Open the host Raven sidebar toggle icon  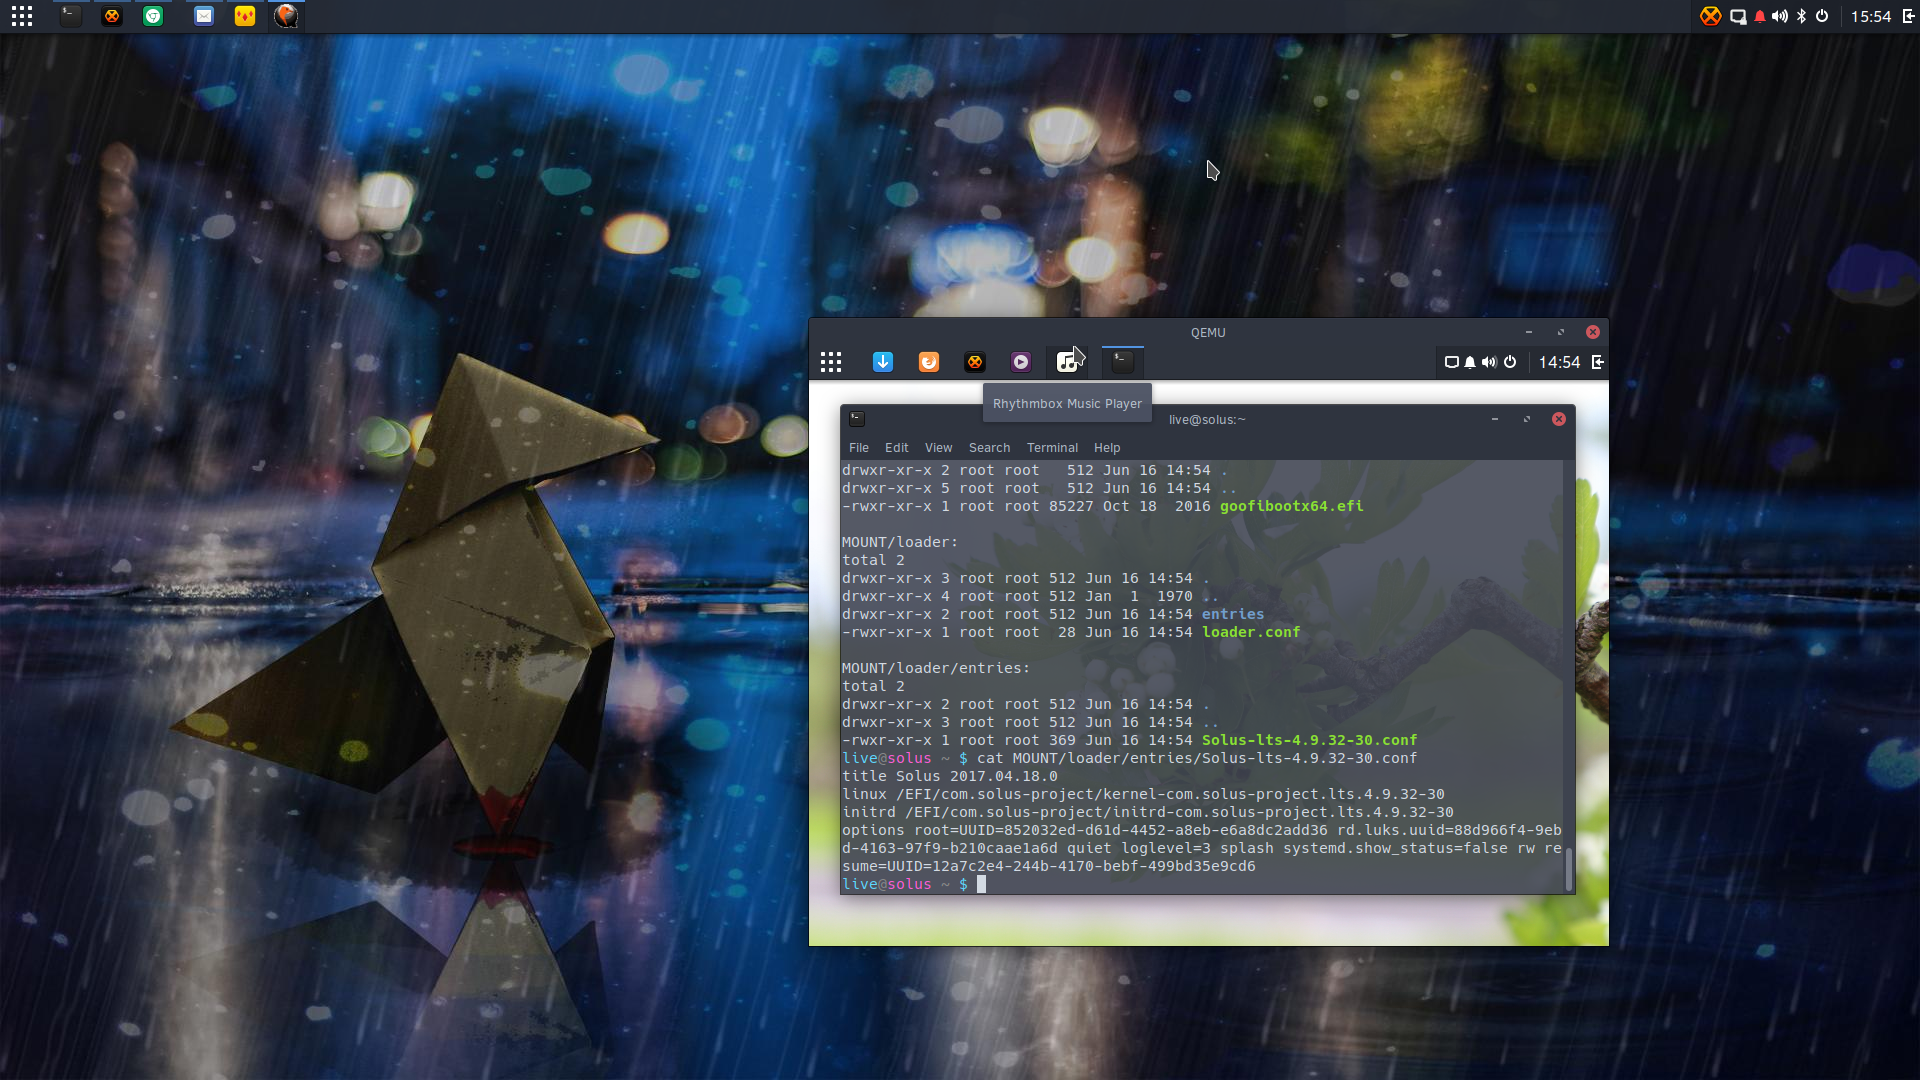click(x=1908, y=16)
